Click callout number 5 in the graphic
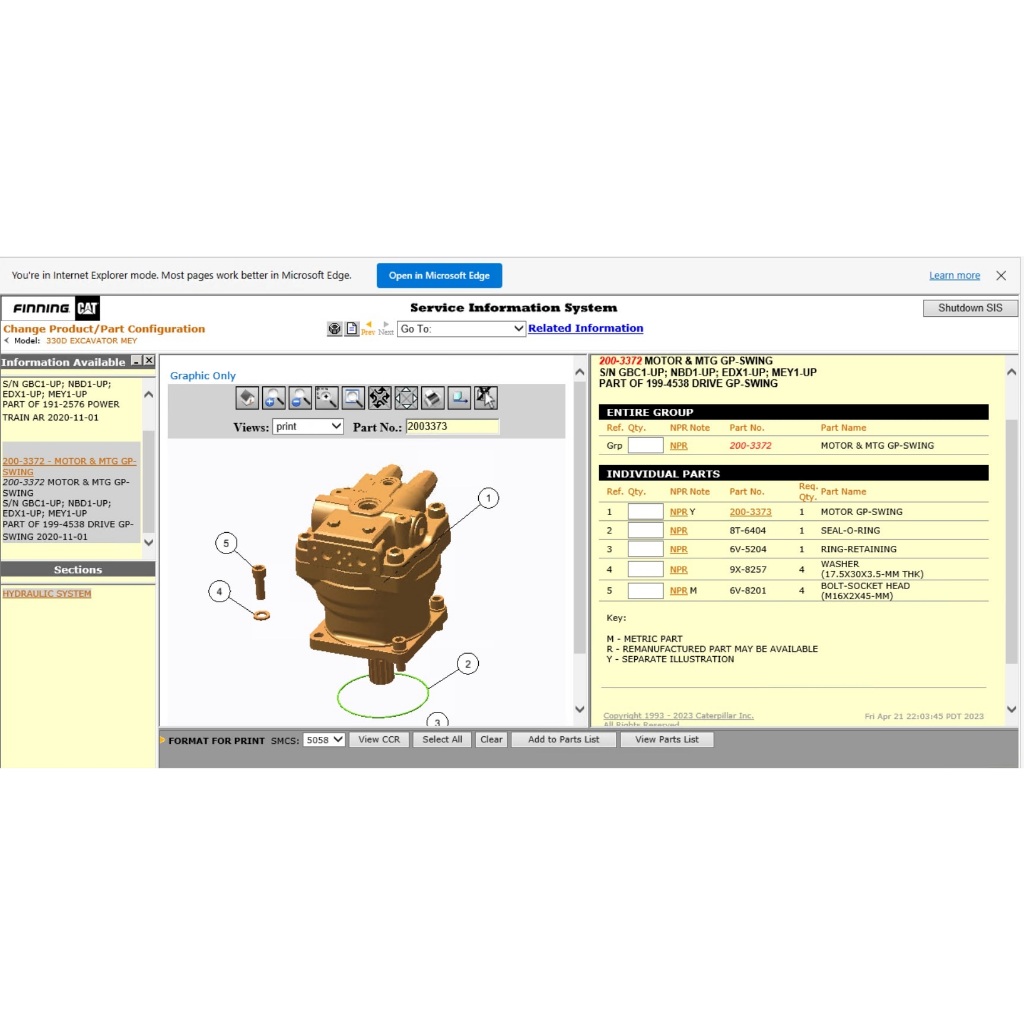Image resolution: width=1024 pixels, height=1024 pixels. click(226, 543)
